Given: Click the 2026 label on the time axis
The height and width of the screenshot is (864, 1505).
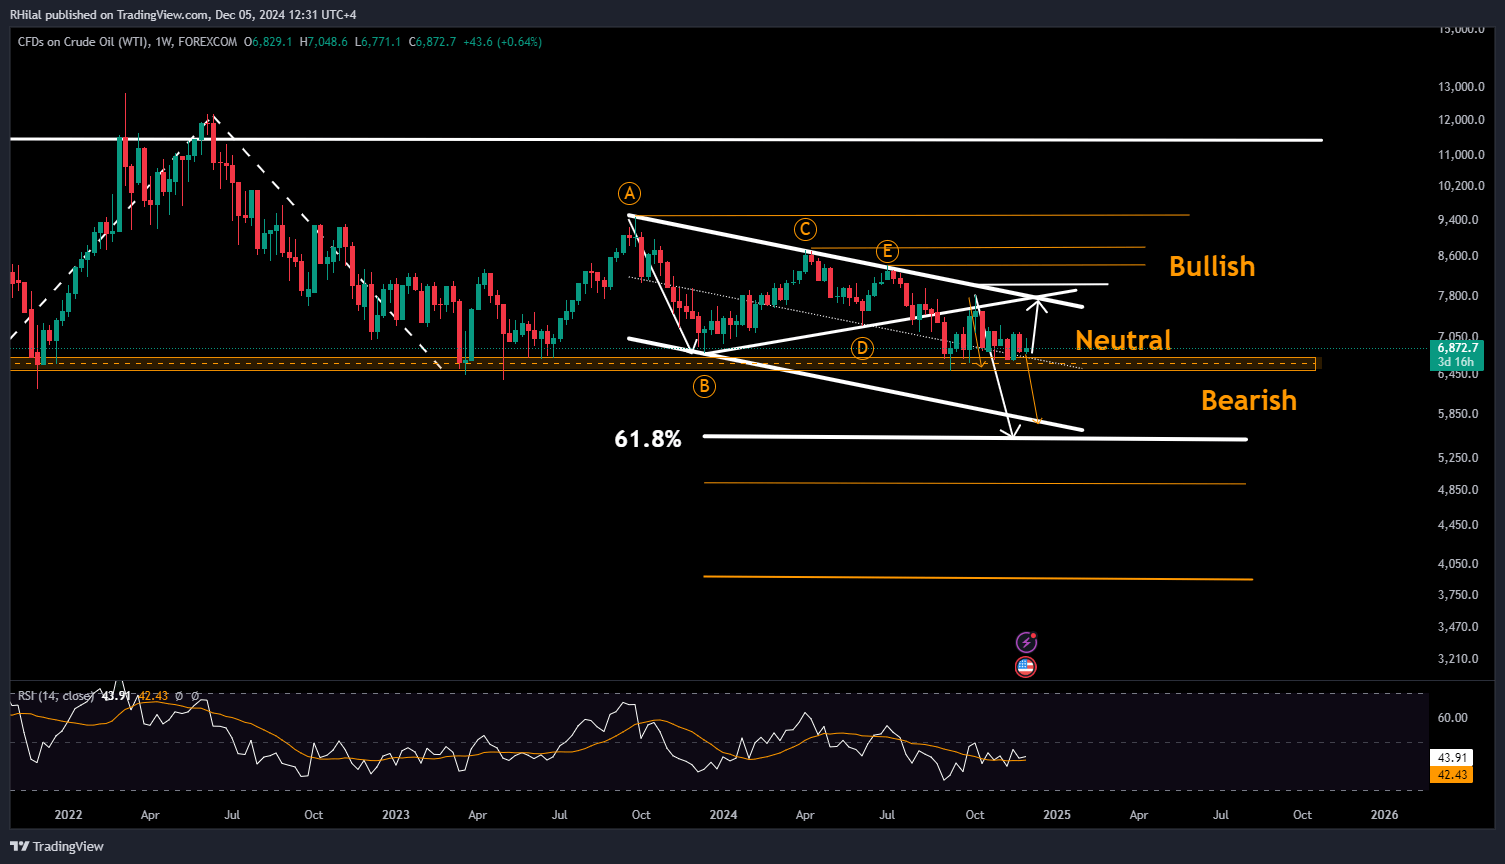Looking at the screenshot, I should (x=1384, y=815).
